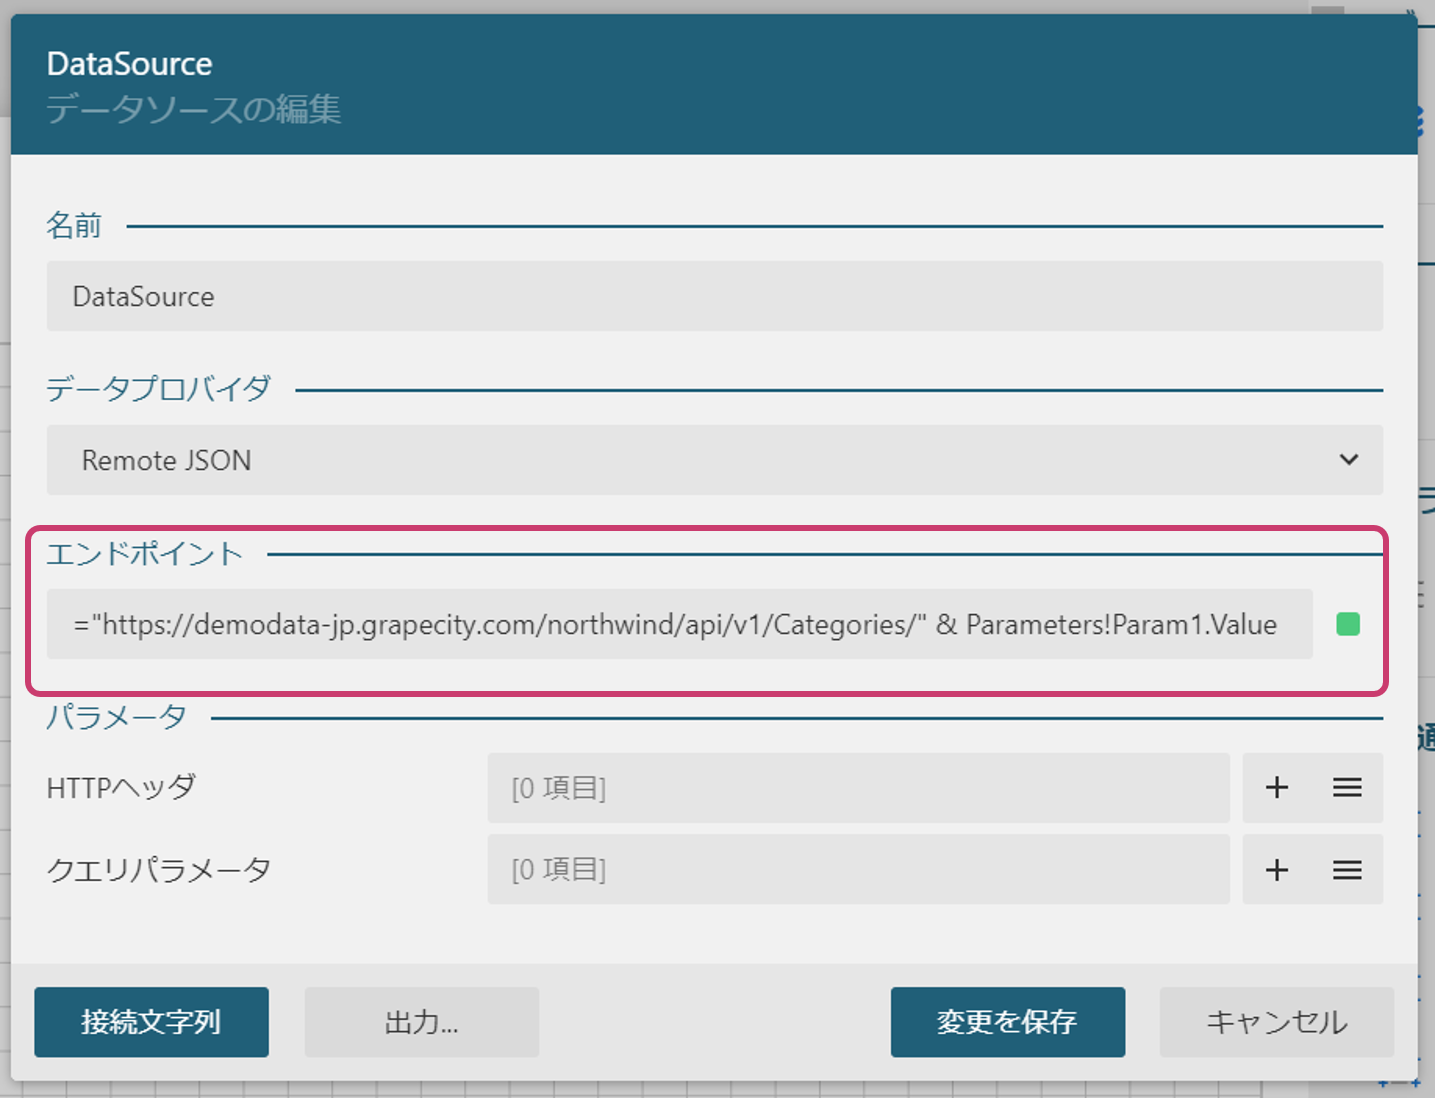Open the Remote JSON data provider dropdown
Image resolution: width=1435 pixels, height=1098 pixels.
pyautogui.click(x=715, y=460)
